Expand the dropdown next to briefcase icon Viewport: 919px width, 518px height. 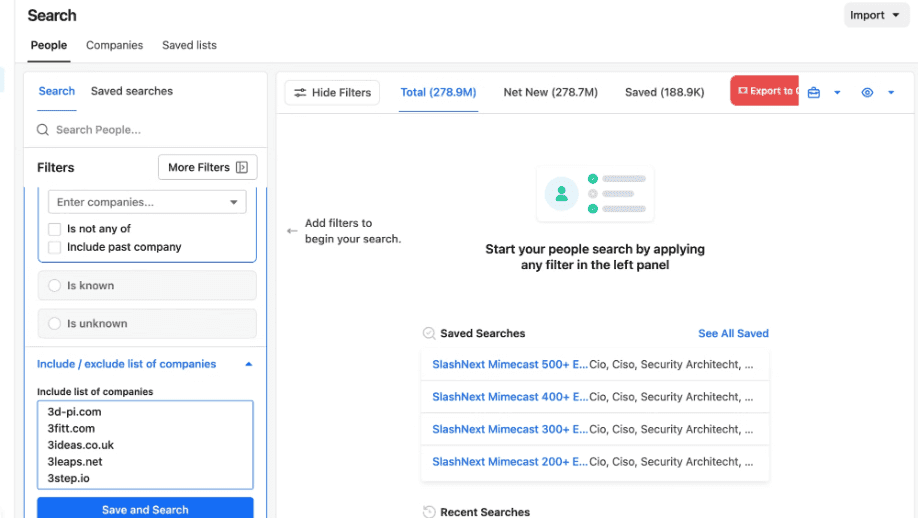[x=837, y=93]
